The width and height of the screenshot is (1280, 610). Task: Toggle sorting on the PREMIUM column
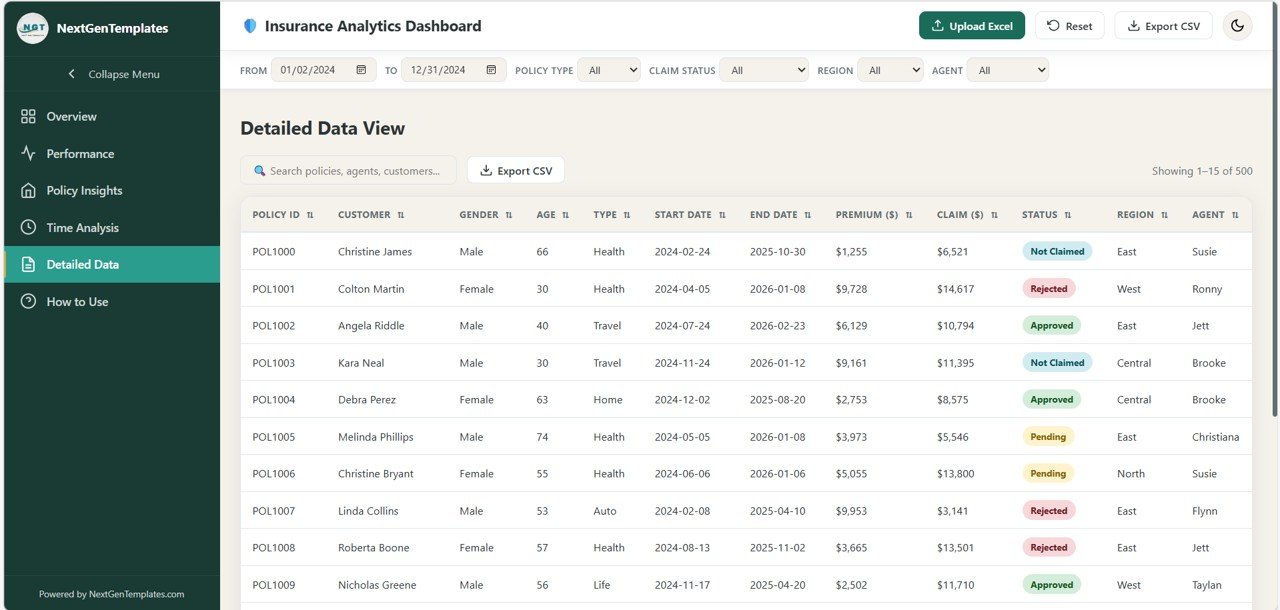point(907,214)
